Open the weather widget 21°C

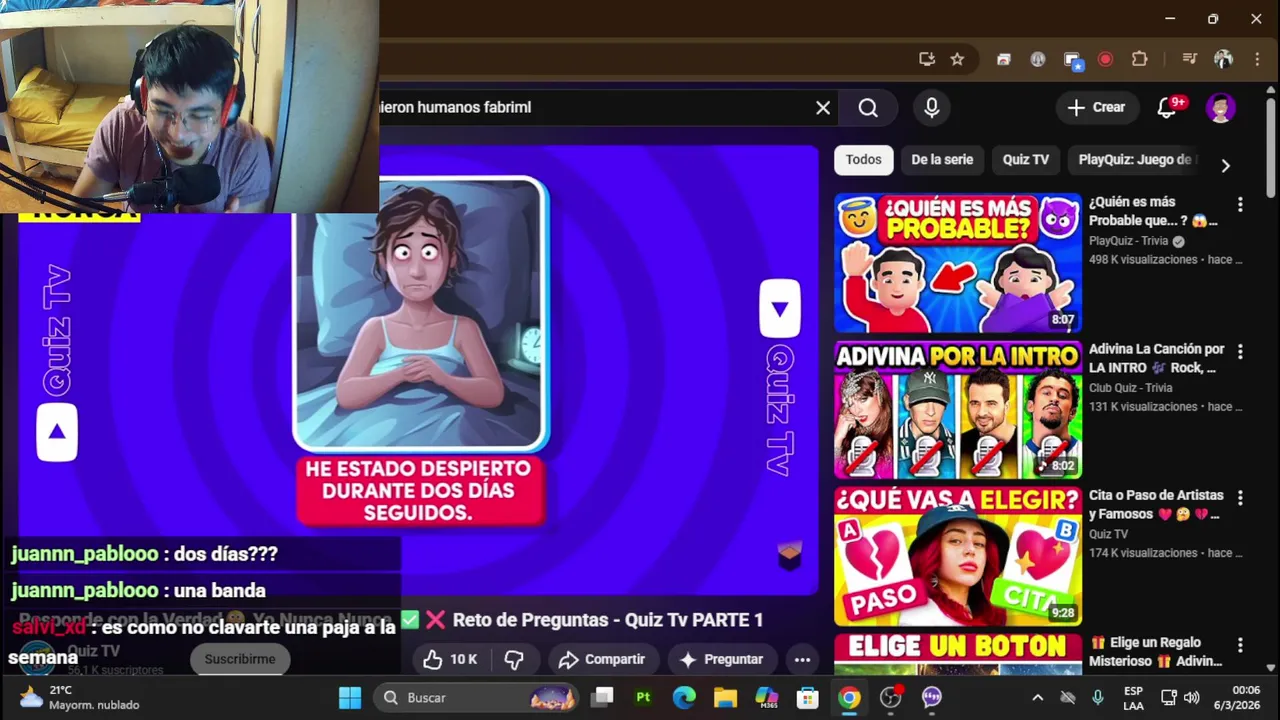80,698
